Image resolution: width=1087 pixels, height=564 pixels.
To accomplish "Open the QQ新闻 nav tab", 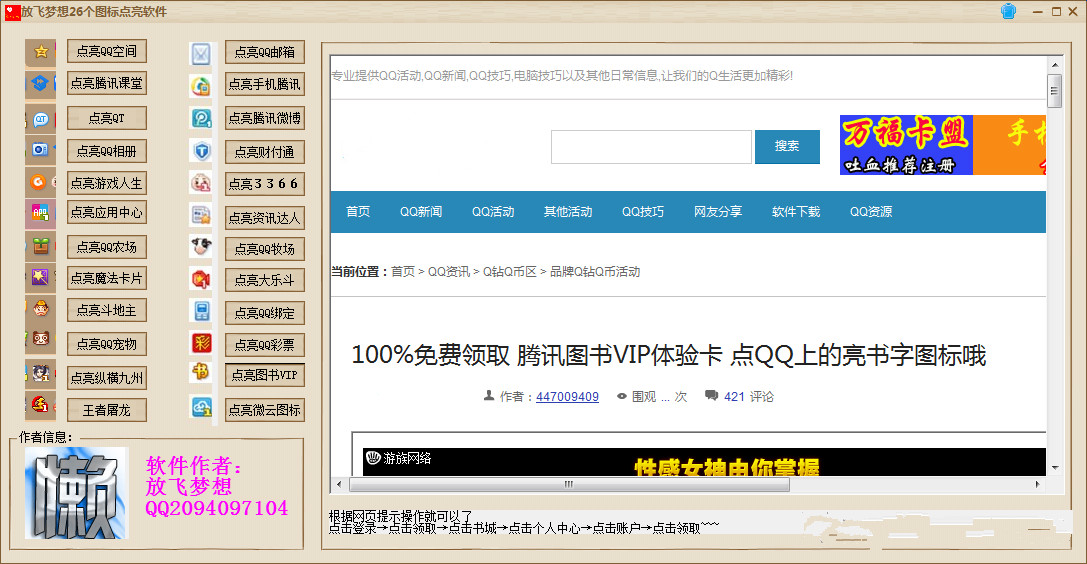I will (421, 211).
